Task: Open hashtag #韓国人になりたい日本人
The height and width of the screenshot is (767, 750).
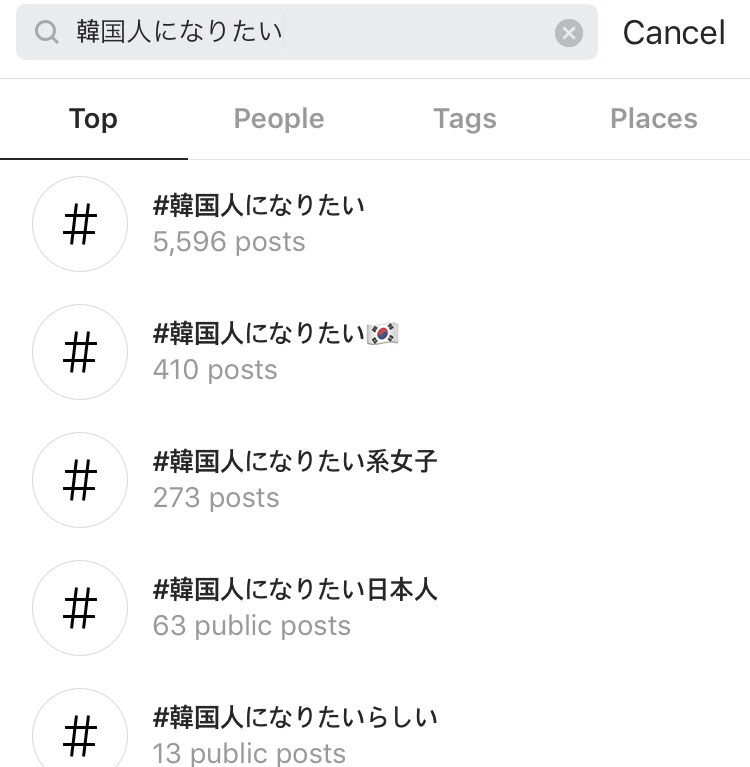Action: click(x=295, y=589)
